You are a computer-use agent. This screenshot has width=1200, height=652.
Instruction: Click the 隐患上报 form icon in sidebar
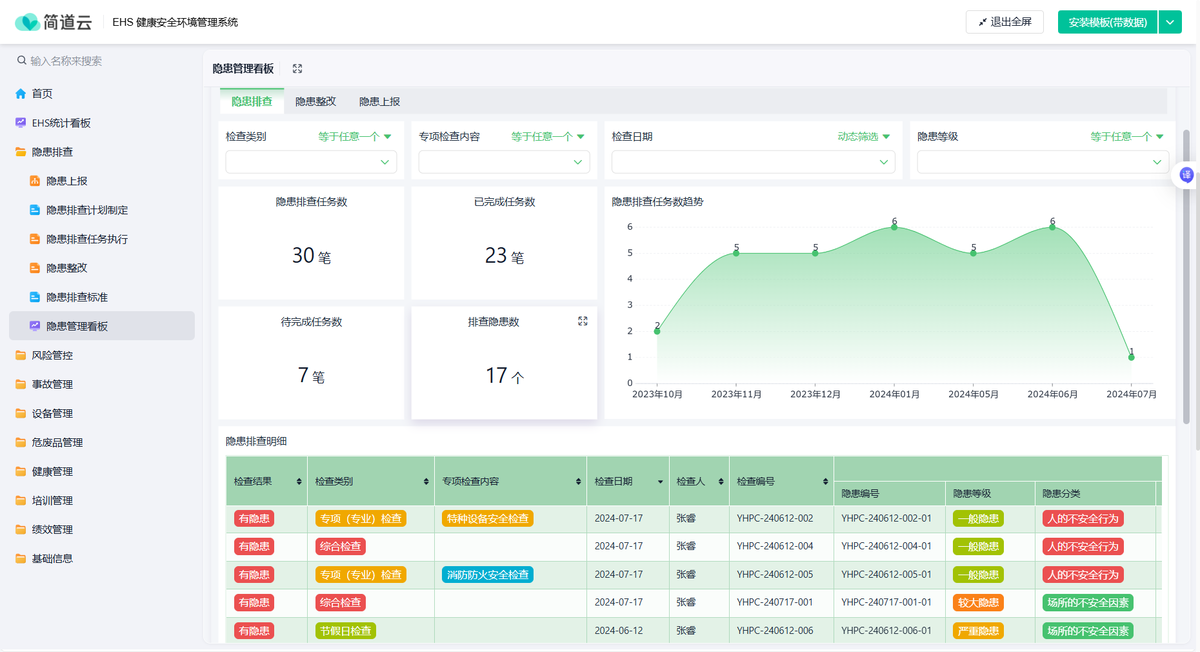click(x=35, y=181)
